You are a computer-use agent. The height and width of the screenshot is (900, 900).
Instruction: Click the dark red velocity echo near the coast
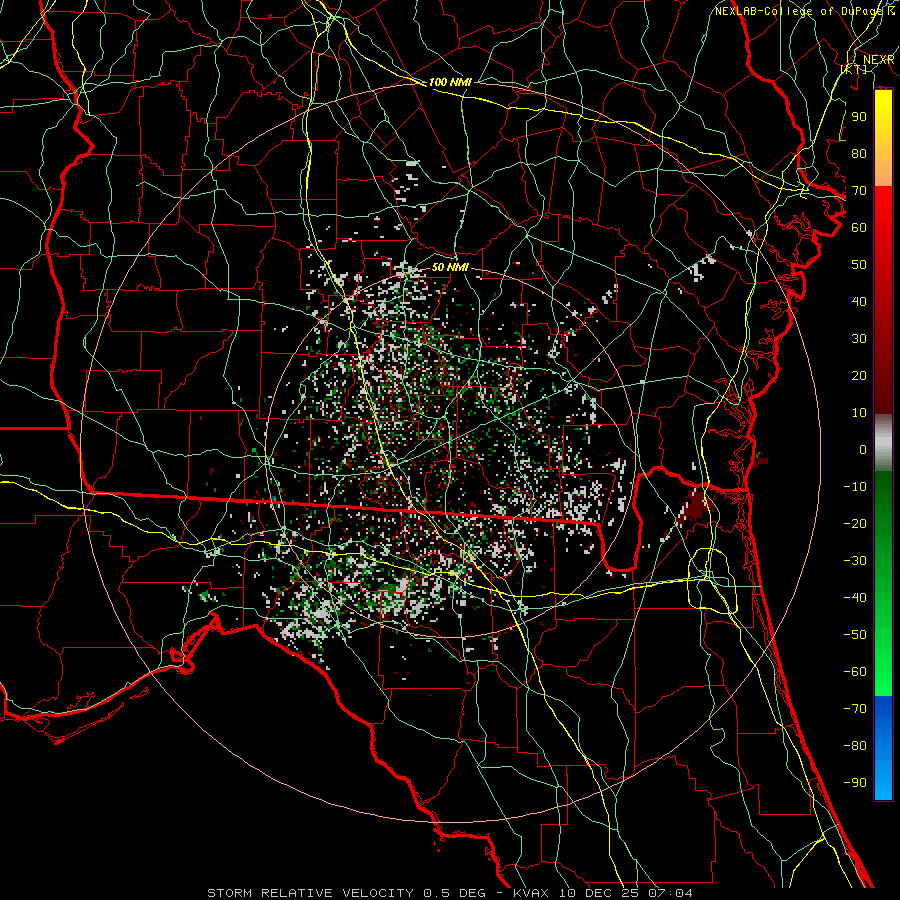click(695, 506)
